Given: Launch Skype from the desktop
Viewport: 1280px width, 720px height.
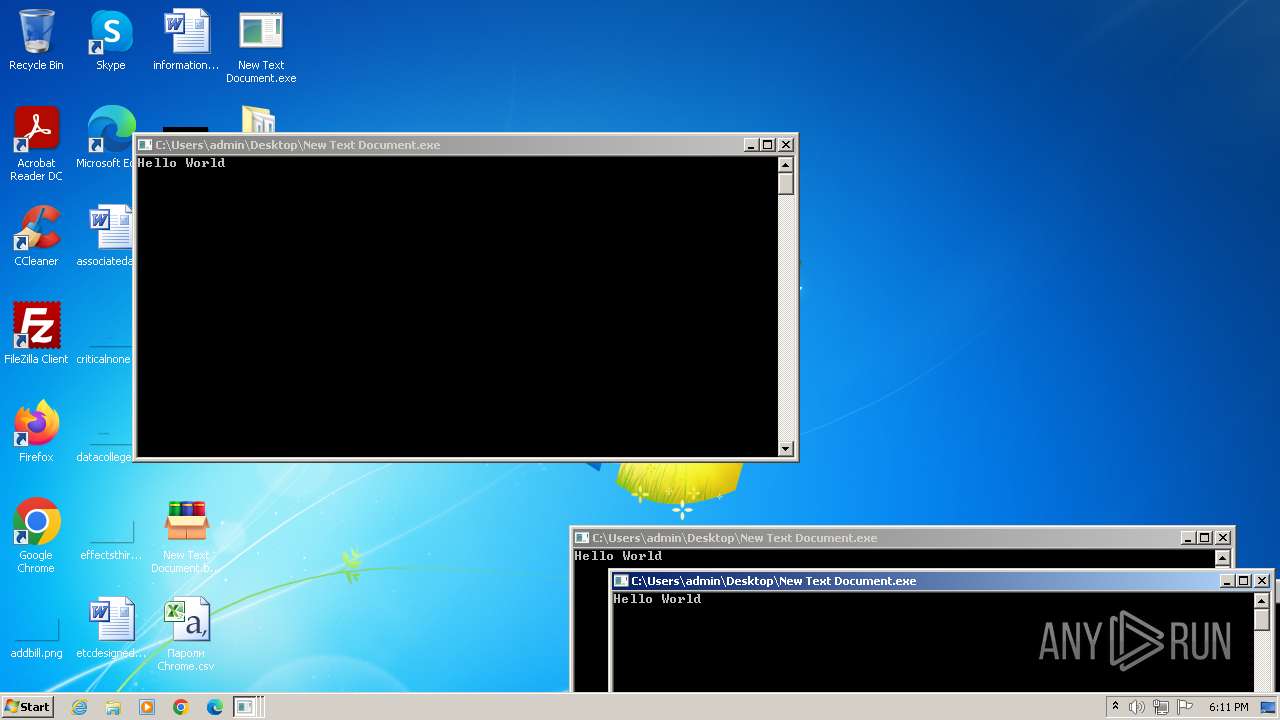Looking at the screenshot, I should pyautogui.click(x=111, y=40).
